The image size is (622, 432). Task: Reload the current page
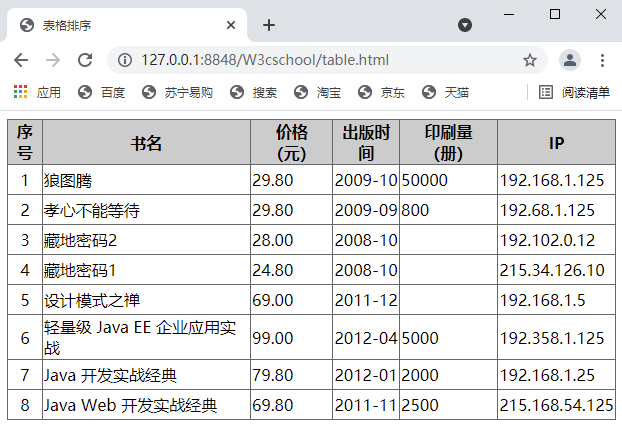[x=85, y=60]
